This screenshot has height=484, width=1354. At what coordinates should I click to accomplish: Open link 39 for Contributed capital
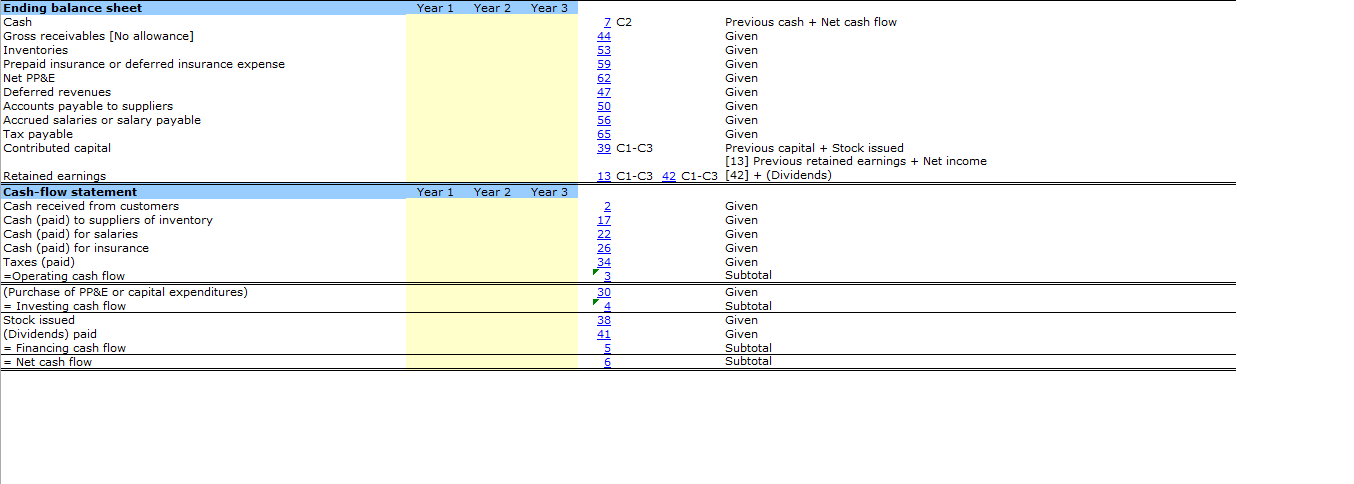604,148
